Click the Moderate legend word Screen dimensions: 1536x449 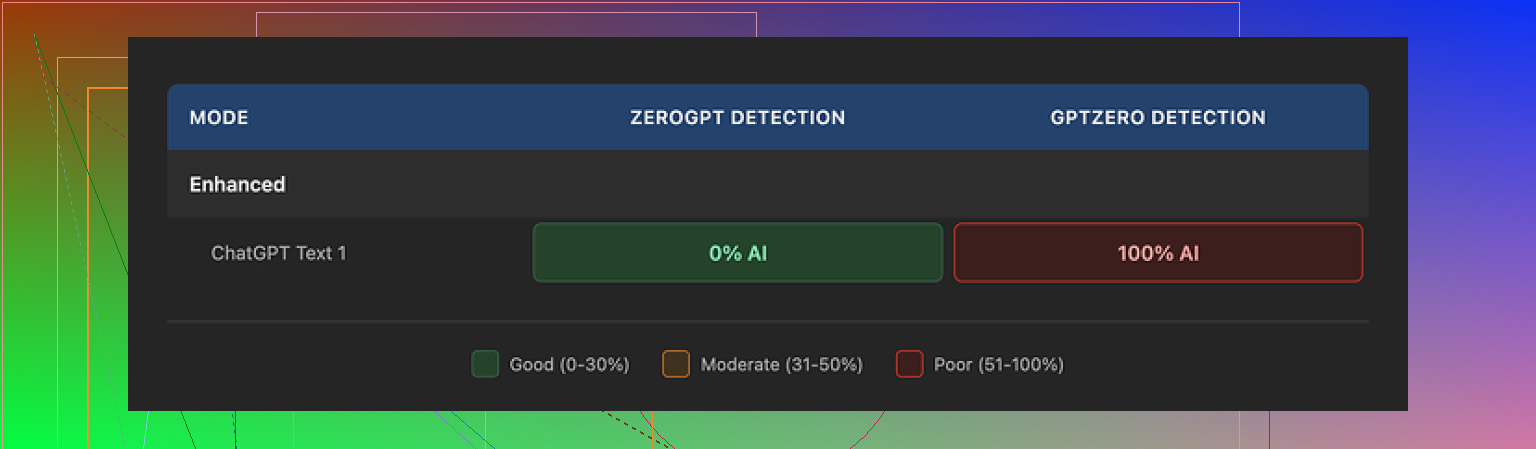[x=740, y=365]
